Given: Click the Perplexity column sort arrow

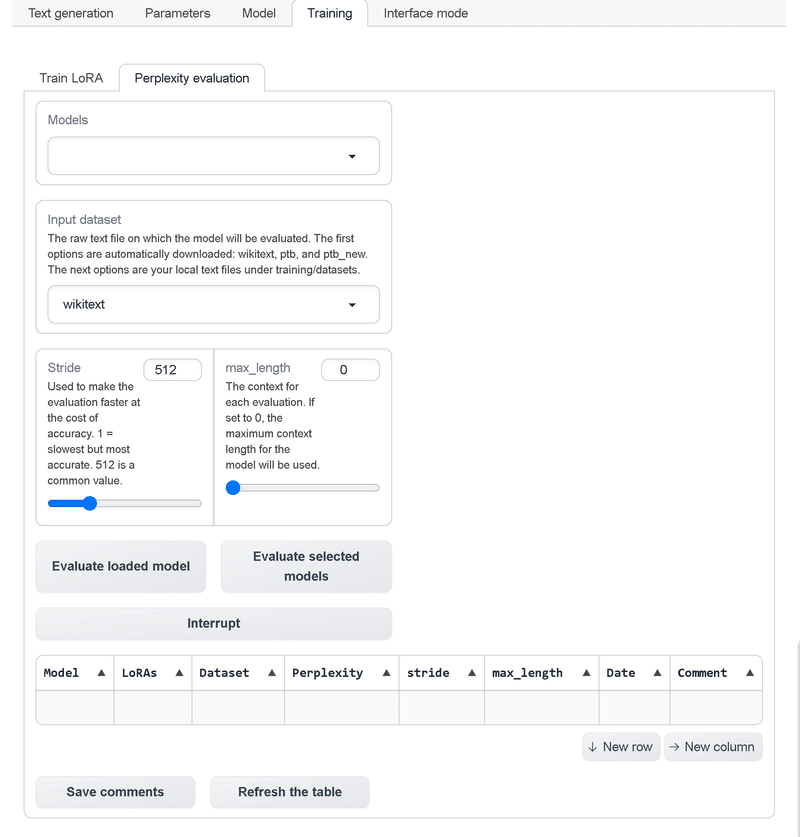Looking at the screenshot, I should (386, 673).
